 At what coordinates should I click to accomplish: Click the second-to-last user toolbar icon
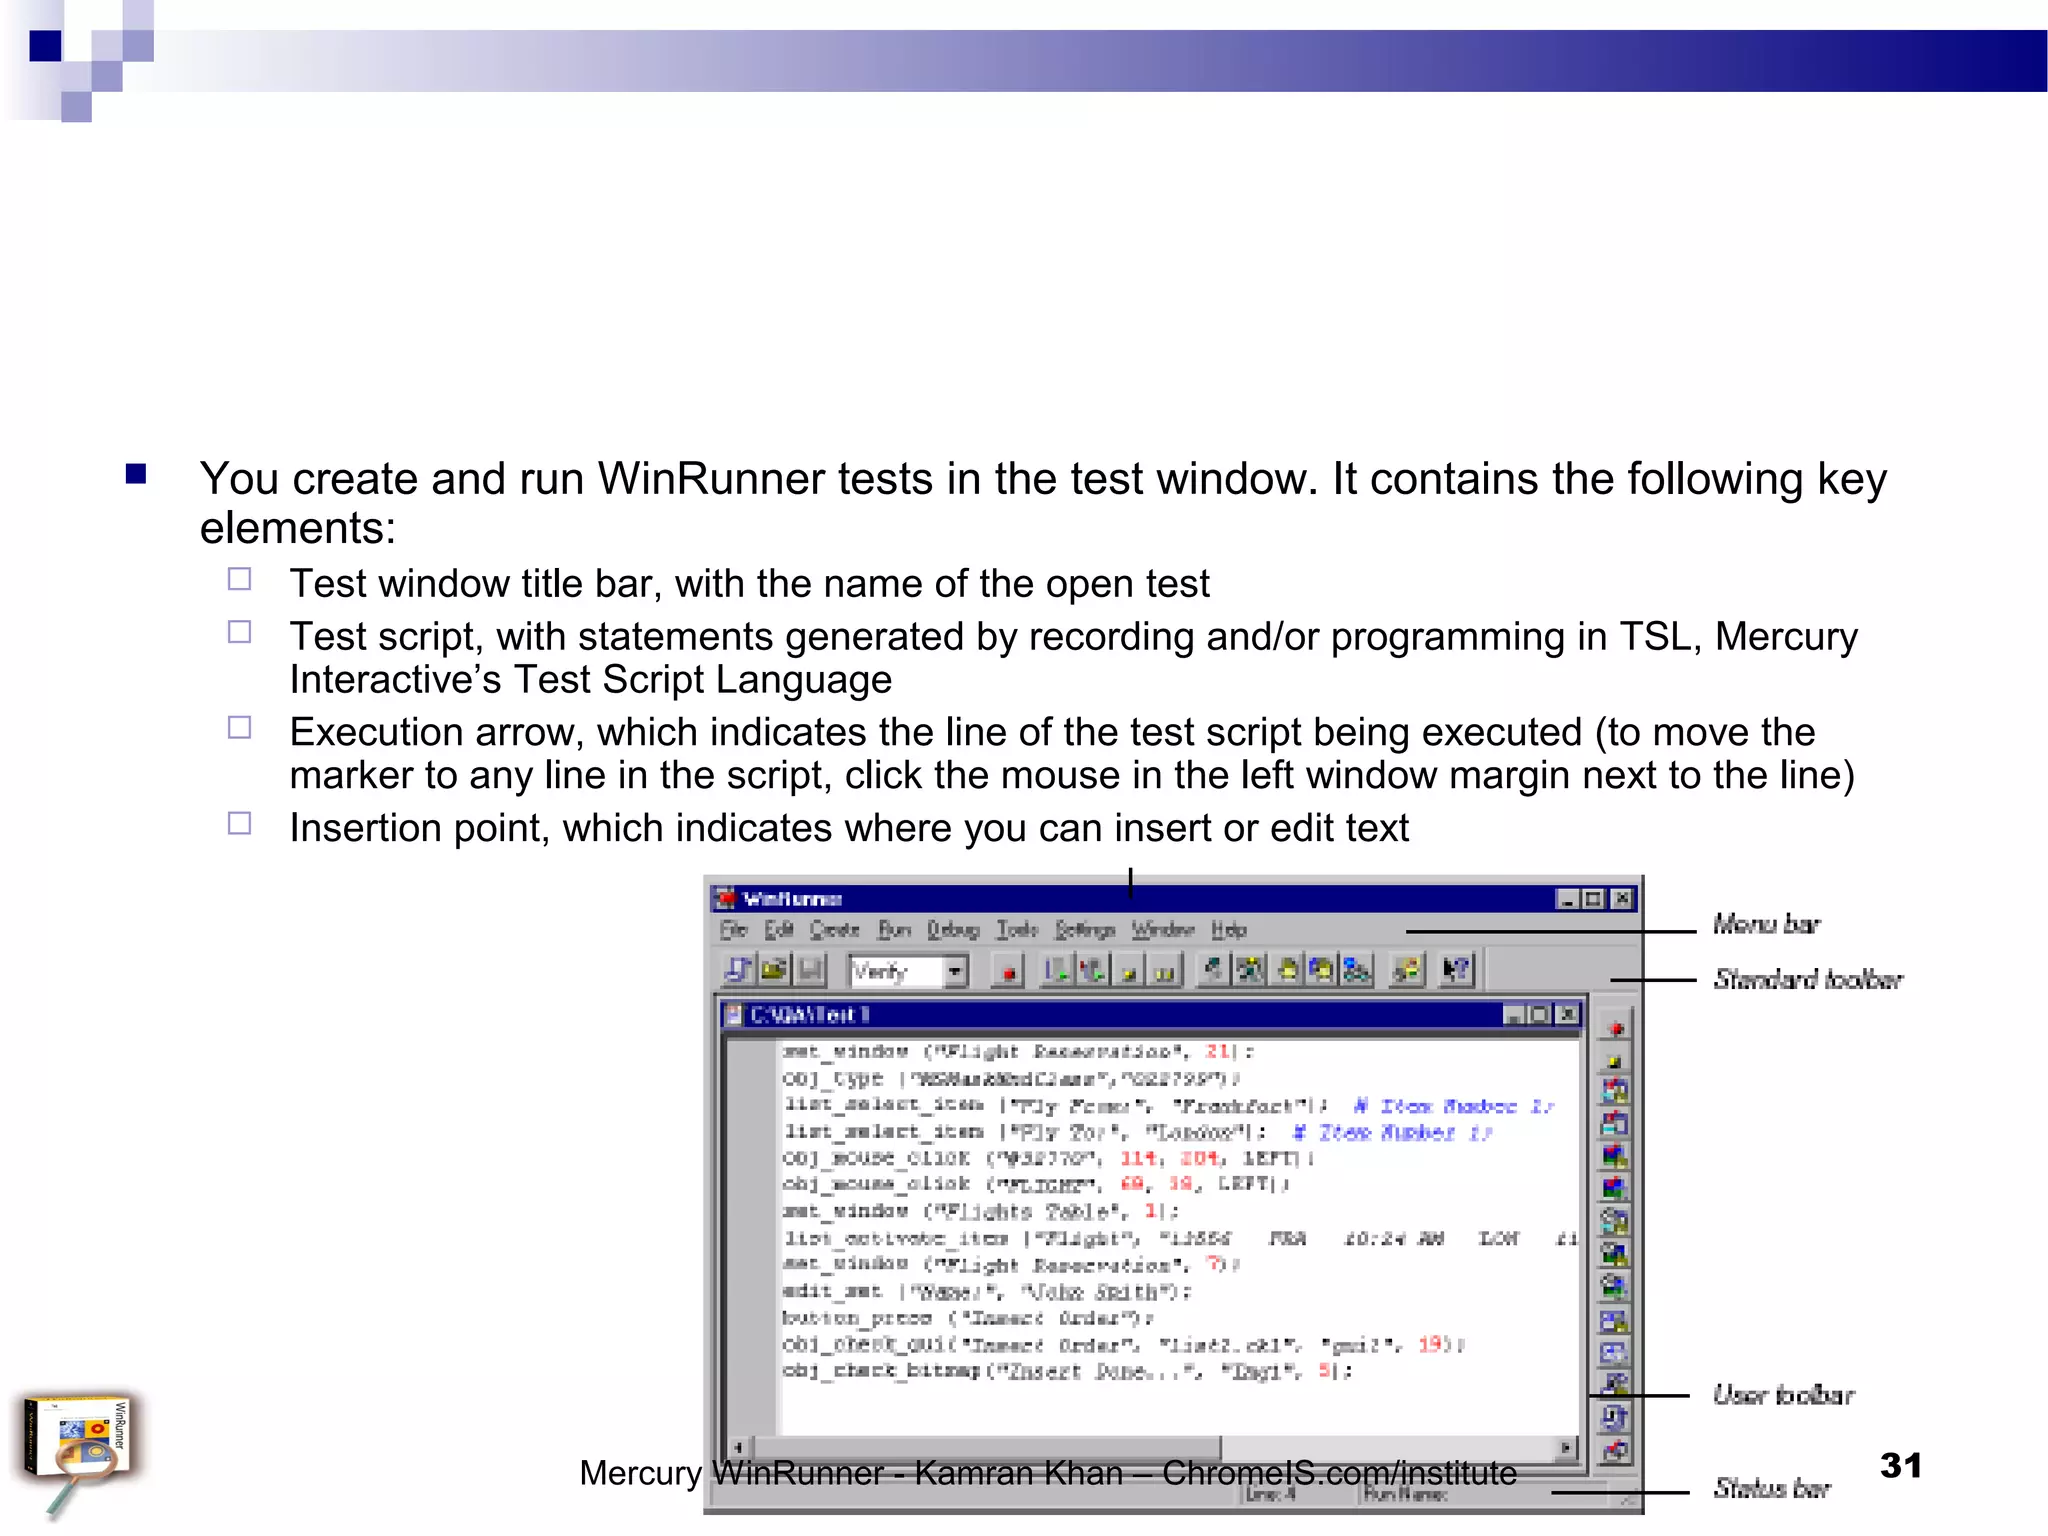point(1615,1417)
